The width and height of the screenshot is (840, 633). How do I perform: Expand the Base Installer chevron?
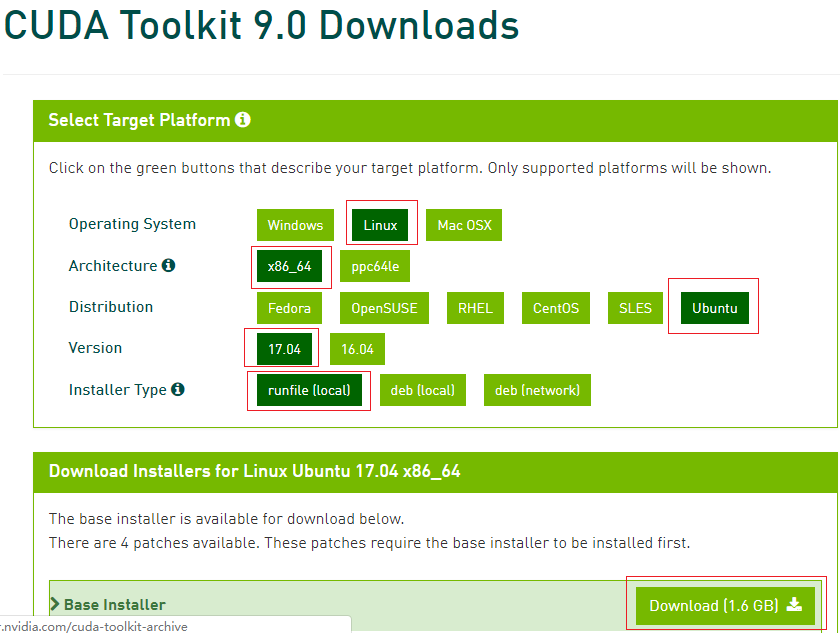tap(55, 604)
